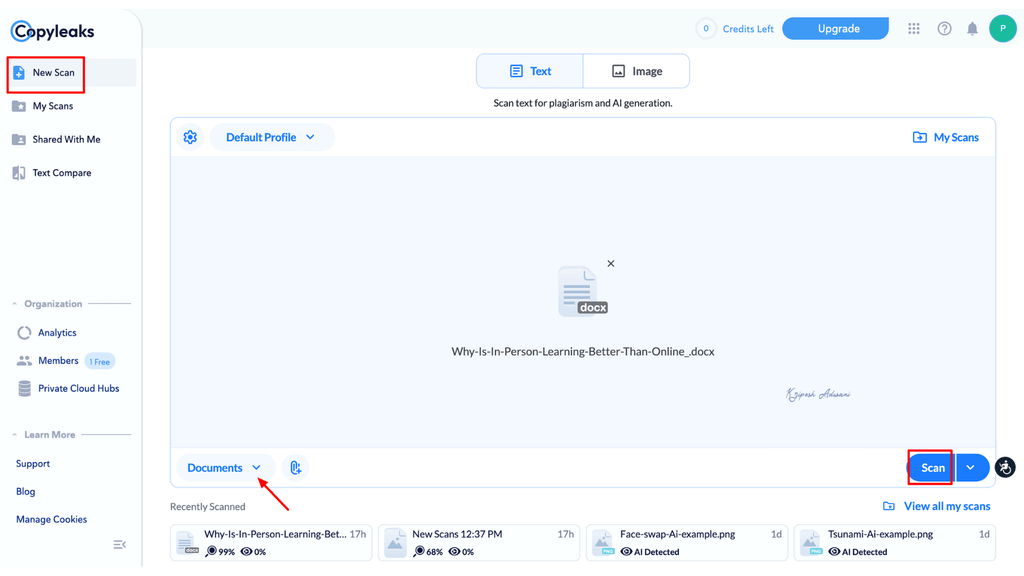Click the 1 Free members badge
This screenshot has height=576, width=1024.
pyautogui.click(x=100, y=361)
